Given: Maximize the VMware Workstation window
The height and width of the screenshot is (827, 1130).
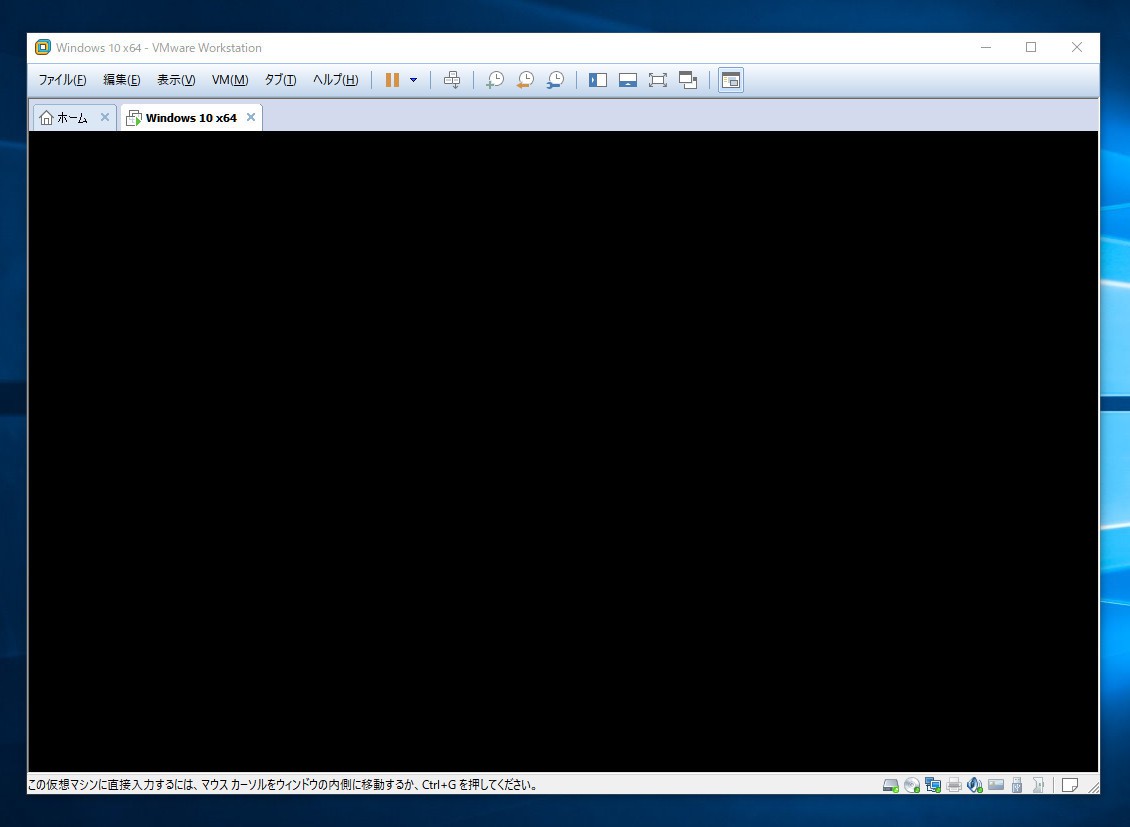Looking at the screenshot, I should [1031, 48].
